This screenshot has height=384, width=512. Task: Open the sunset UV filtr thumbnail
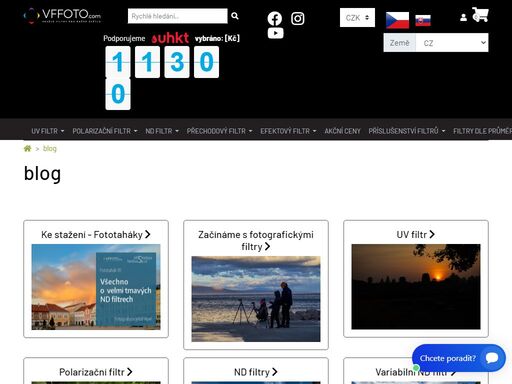tap(416, 287)
